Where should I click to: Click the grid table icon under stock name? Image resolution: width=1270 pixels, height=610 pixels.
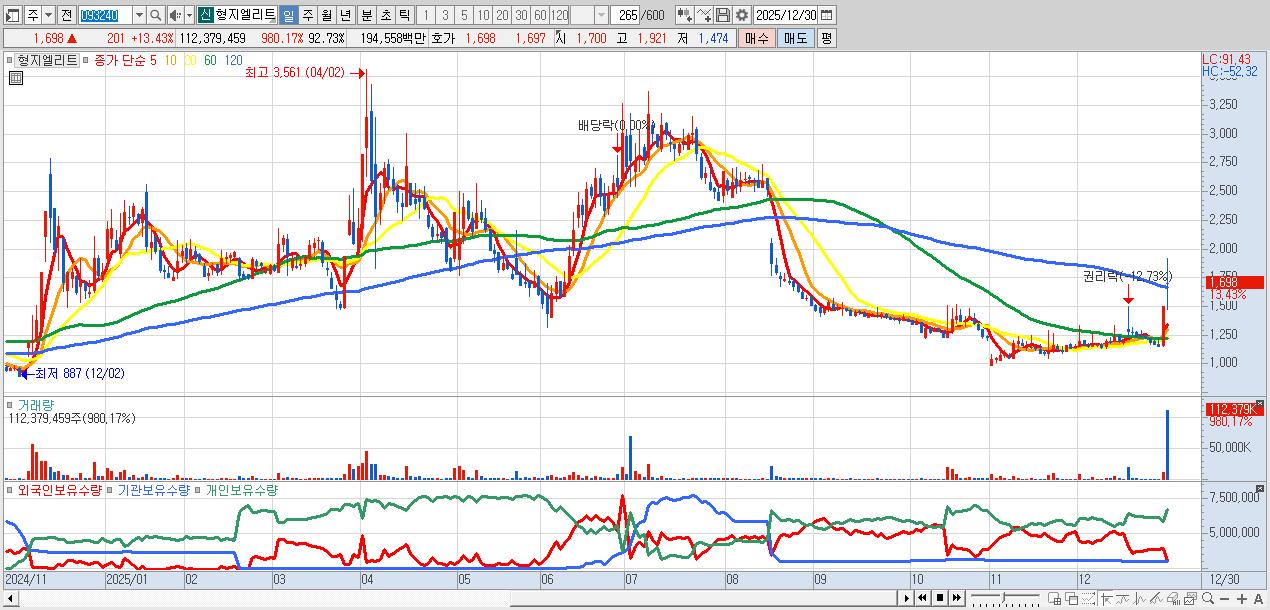point(15,77)
